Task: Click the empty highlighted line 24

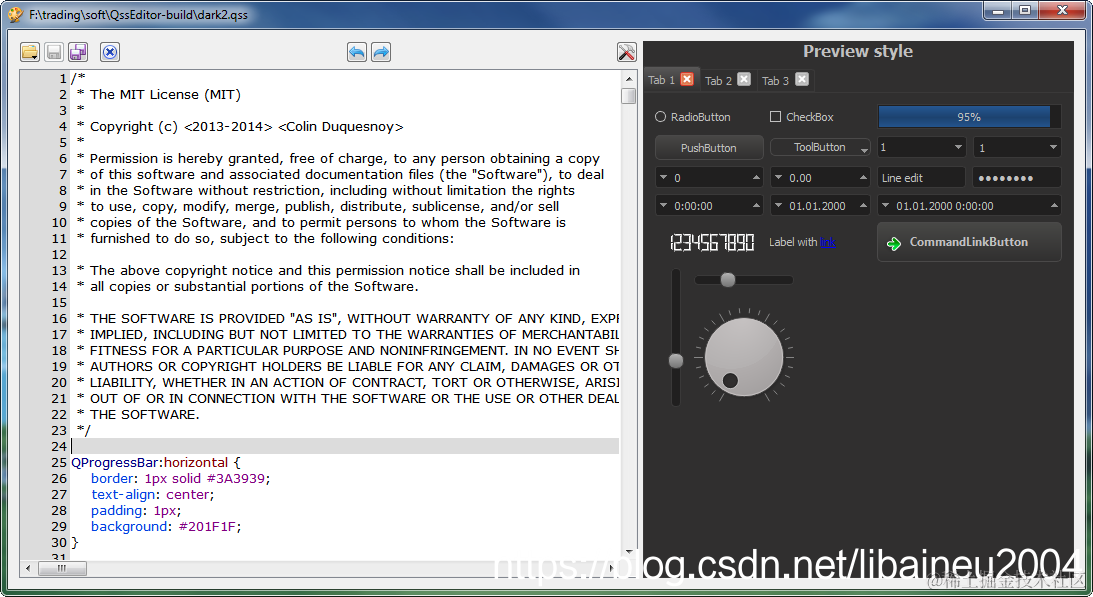Action: click(345, 446)
